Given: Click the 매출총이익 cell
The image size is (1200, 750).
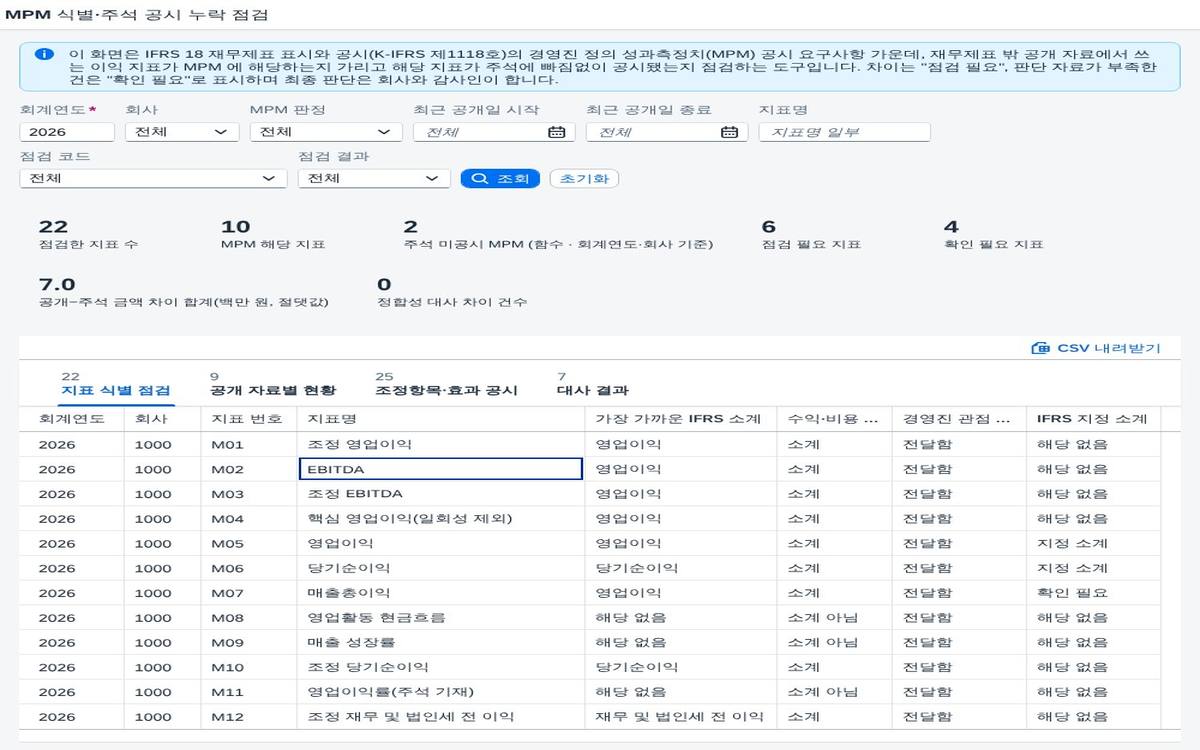Looking at the screenshot, I should tap(441, 593).
